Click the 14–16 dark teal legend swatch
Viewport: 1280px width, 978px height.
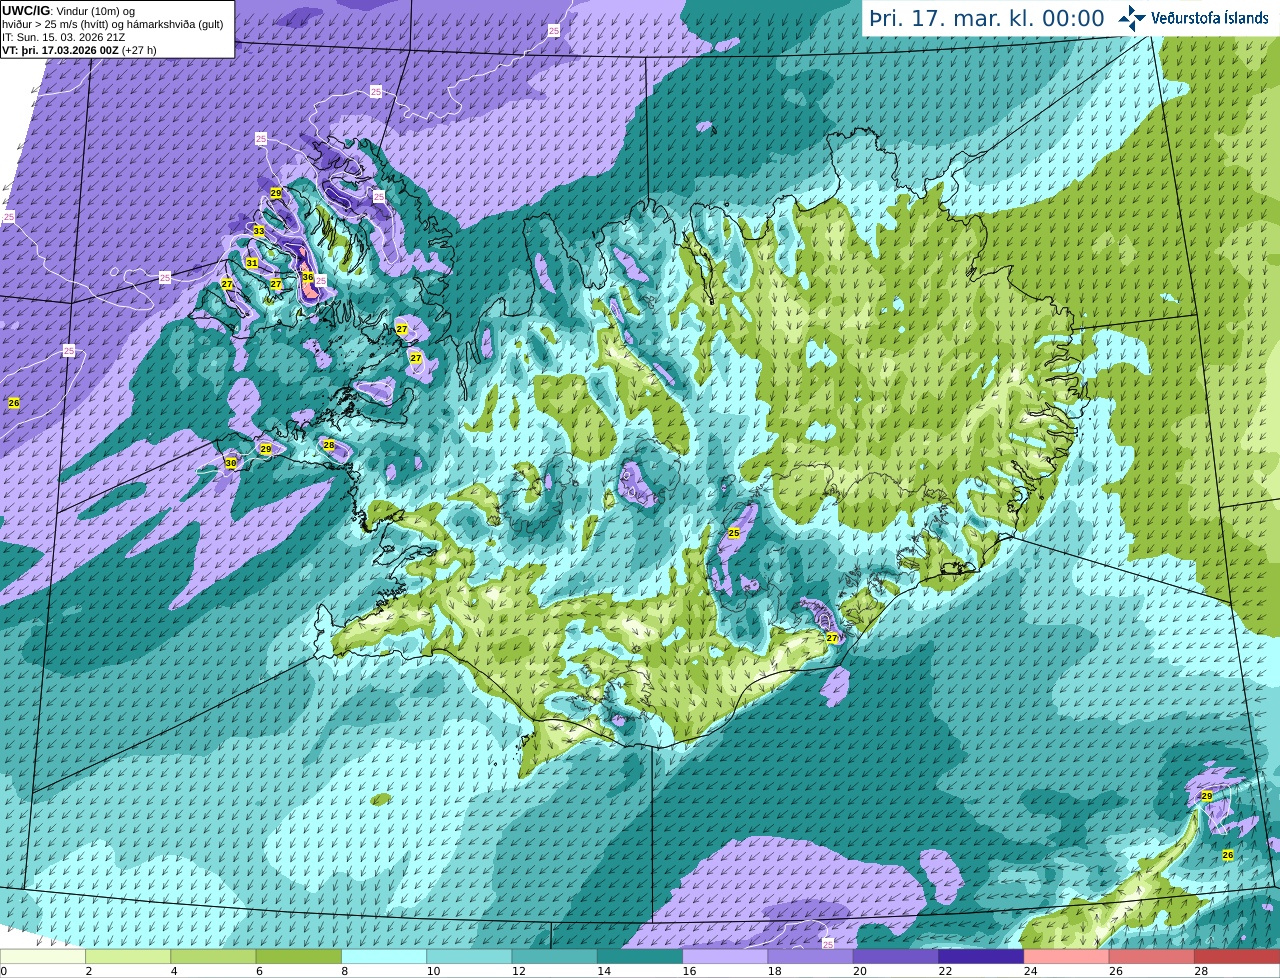640,957
